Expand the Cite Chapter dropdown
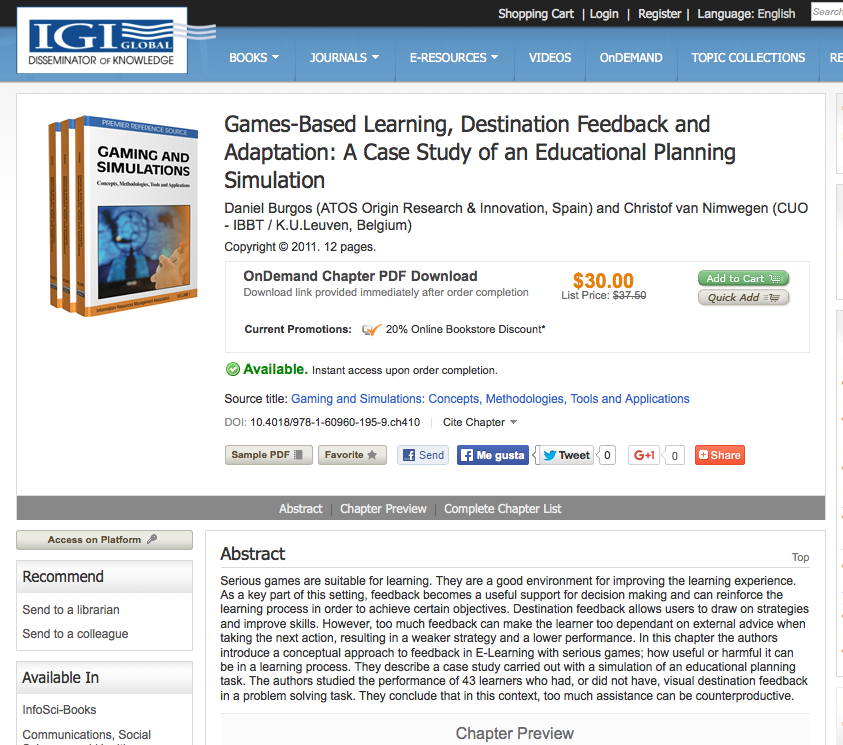Viewport: 843px width, 745px height. 480,422
